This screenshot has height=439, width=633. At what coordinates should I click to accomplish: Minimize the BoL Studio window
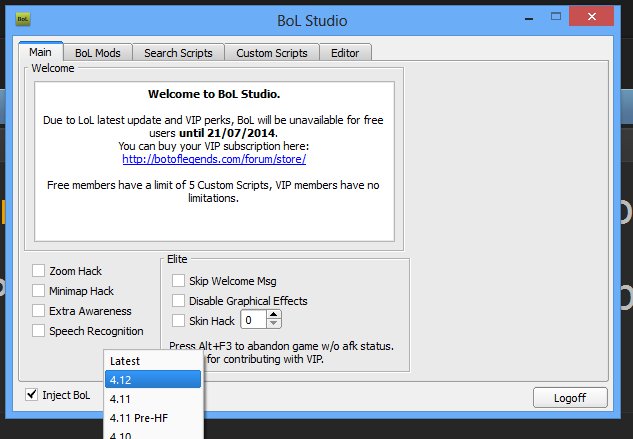point(529,18)
